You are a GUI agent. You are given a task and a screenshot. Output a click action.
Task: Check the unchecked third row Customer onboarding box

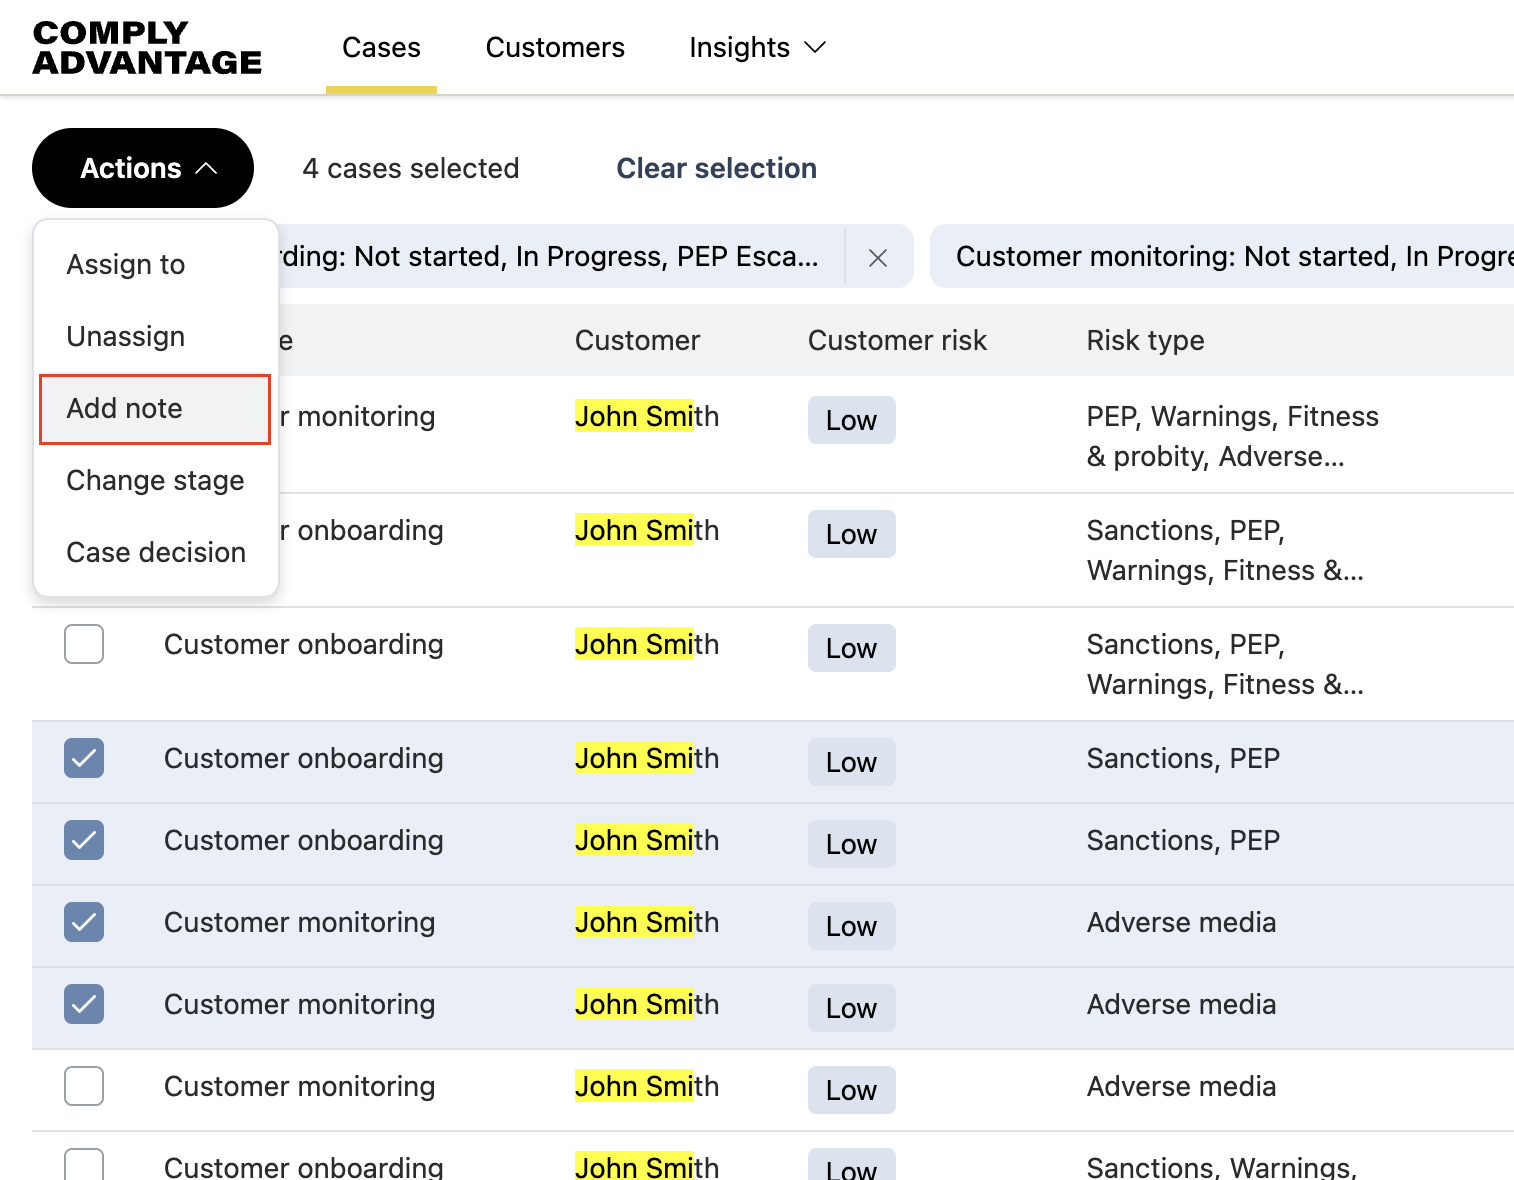point(84,644)
